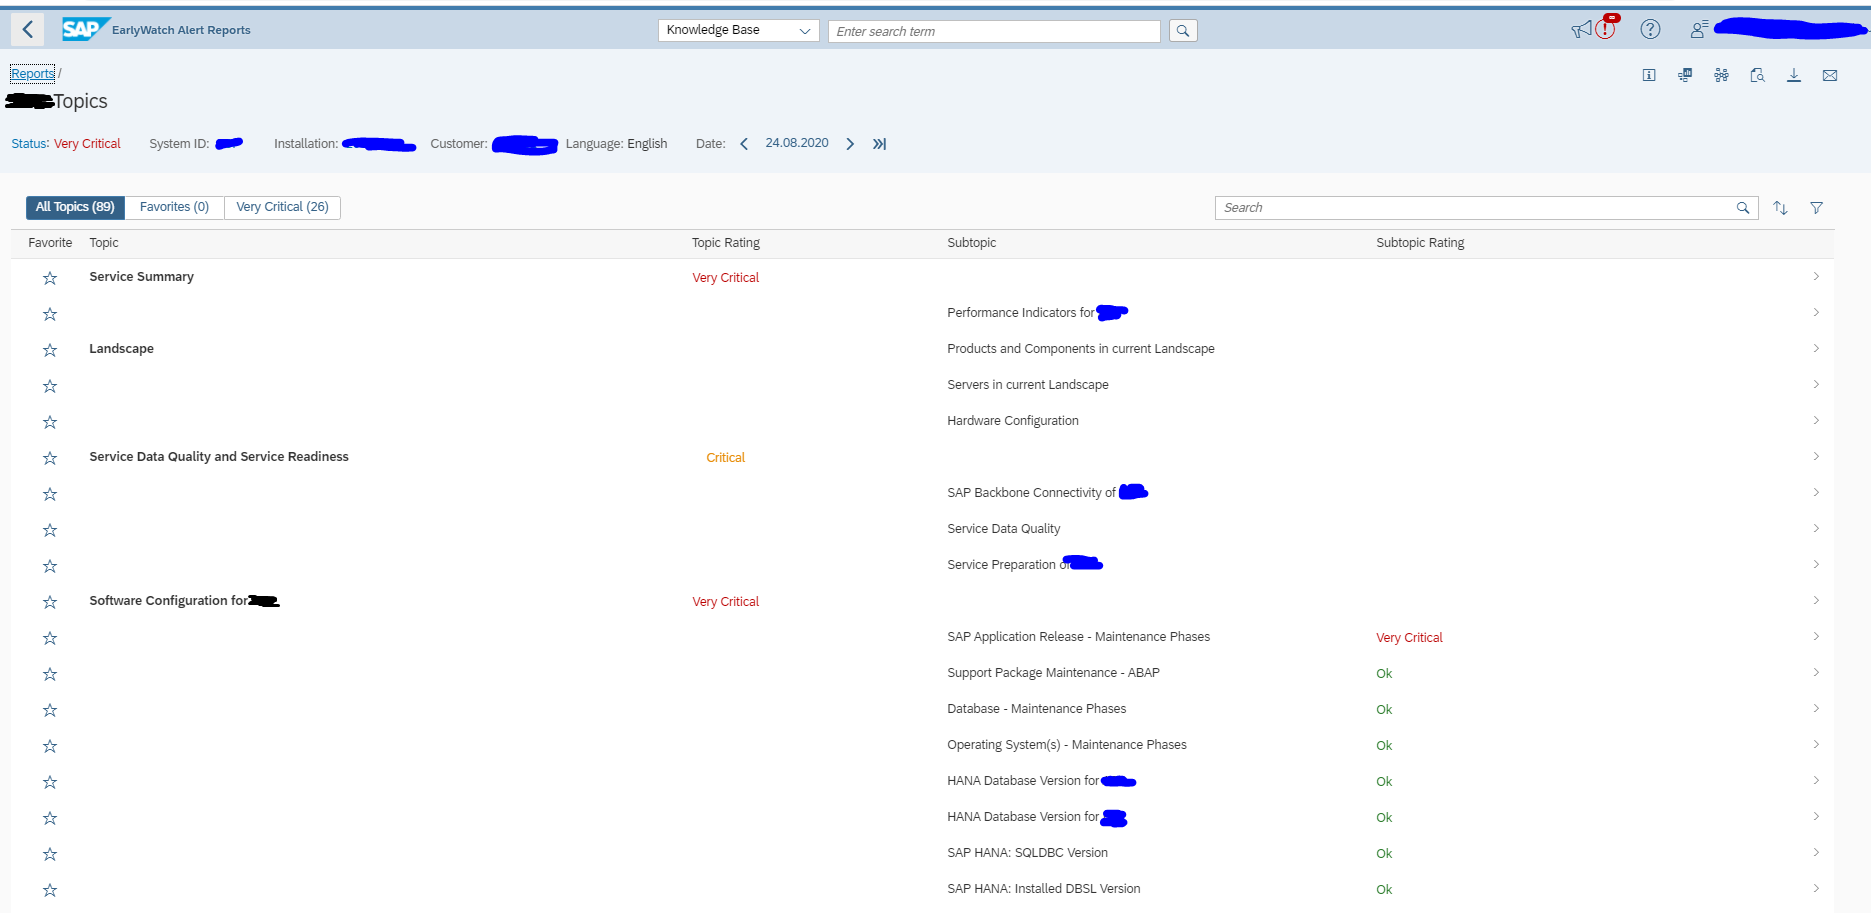Star Database - Maintenance Phases row
1871x913 pixels.
click(50, 710)
